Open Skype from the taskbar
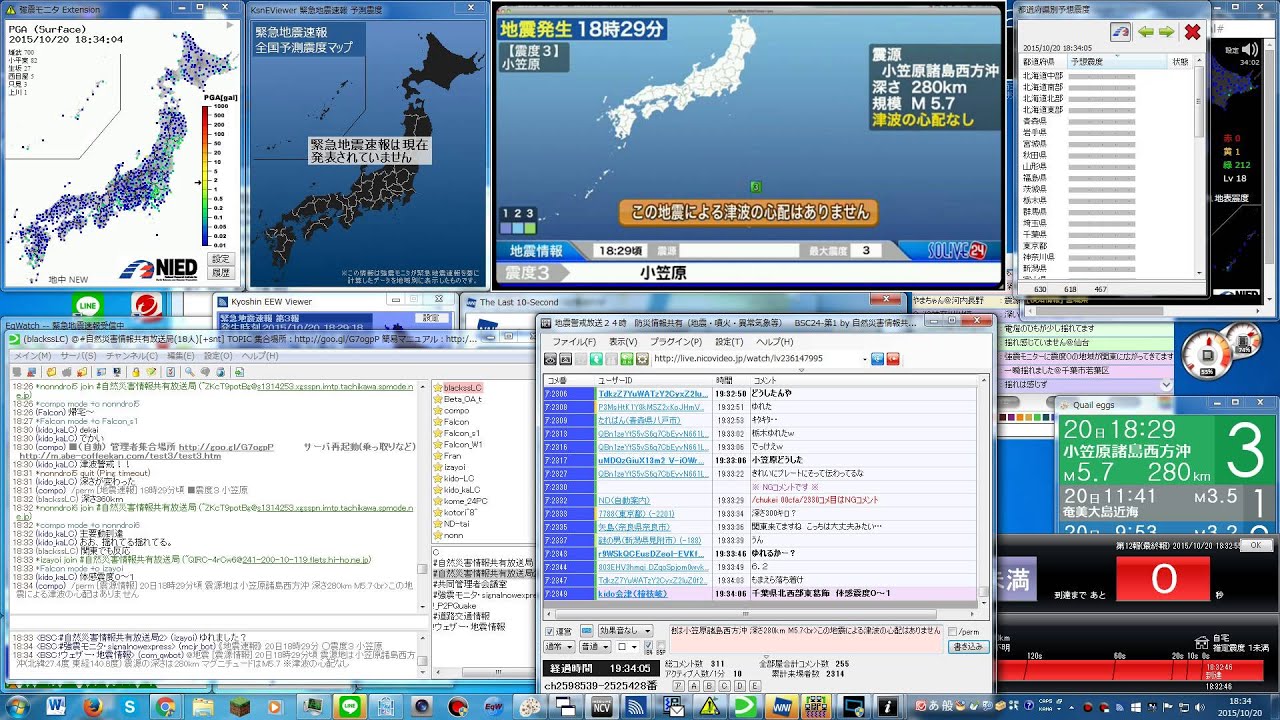This screenshot has width=1280, height=720. pyautogui.click(x=129, y=707)
